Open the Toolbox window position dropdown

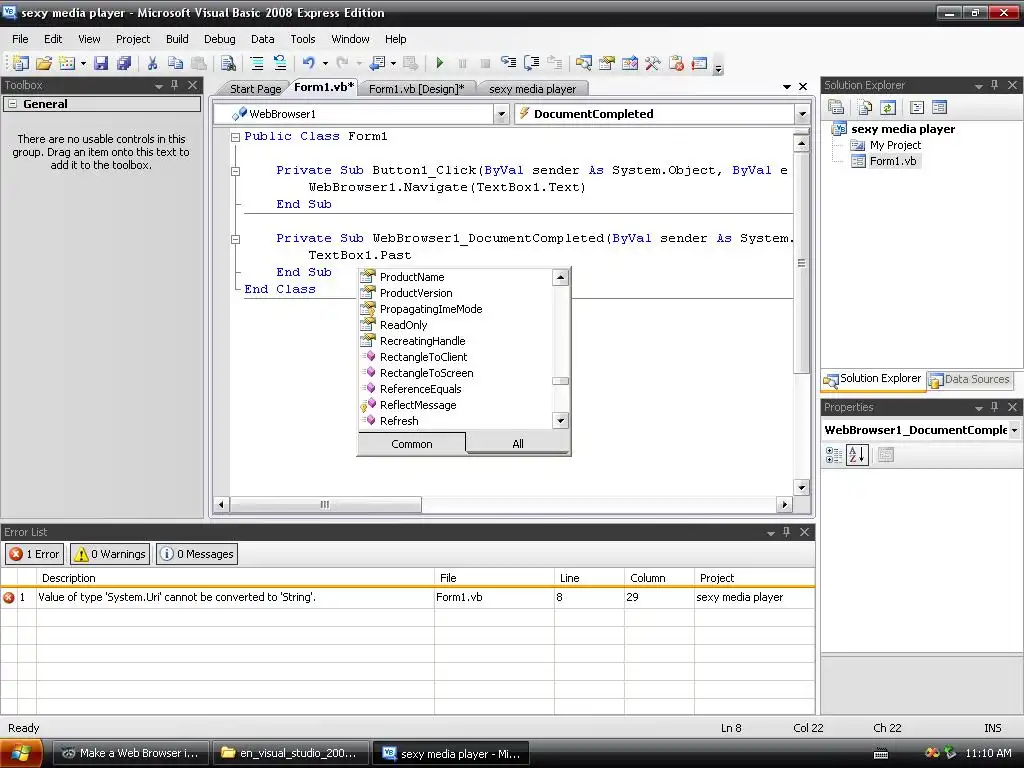pyautogui.click(x=158, y=86)
